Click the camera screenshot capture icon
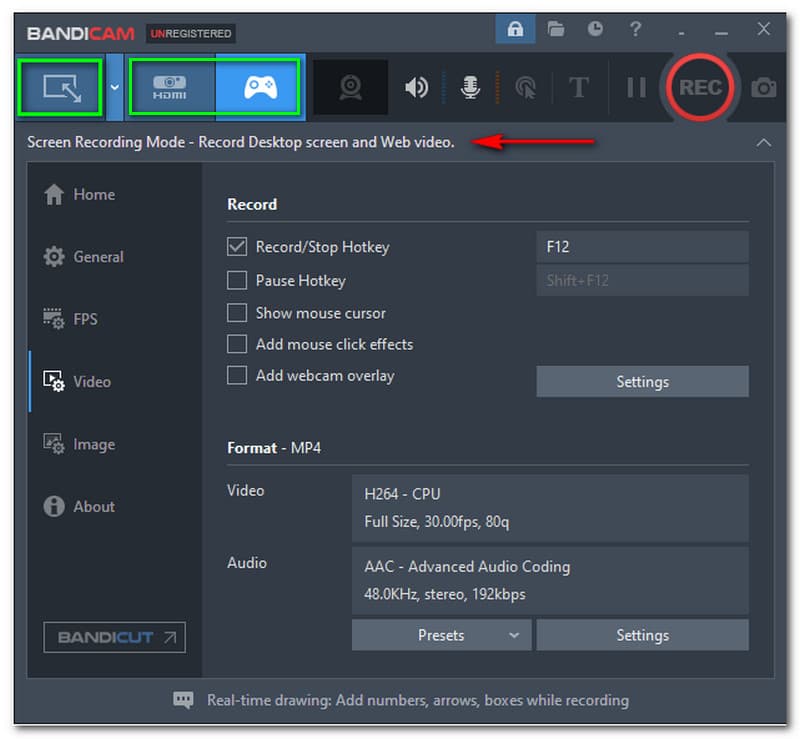Viewport: 800px width, 739px height. point(764,88)
